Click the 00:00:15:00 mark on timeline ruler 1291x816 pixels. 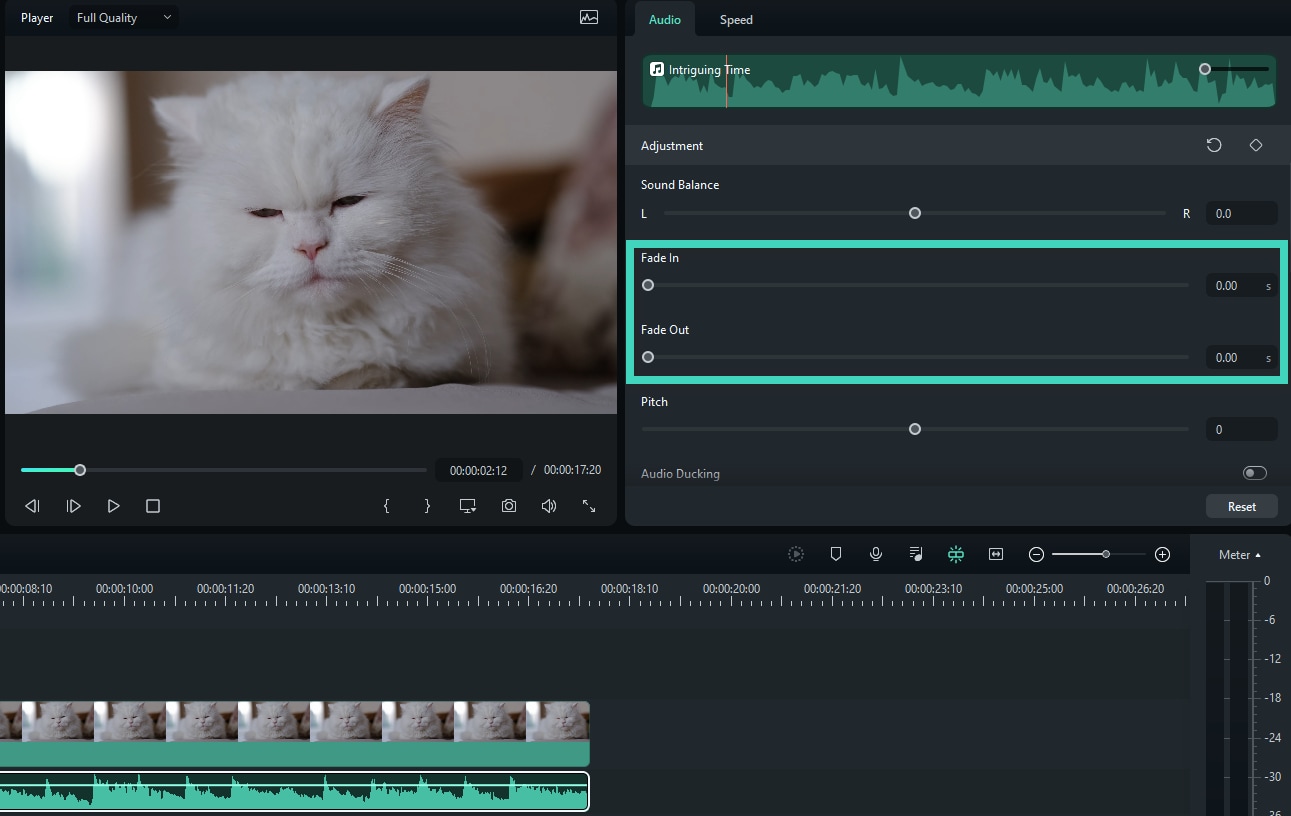tap(427, 589)
